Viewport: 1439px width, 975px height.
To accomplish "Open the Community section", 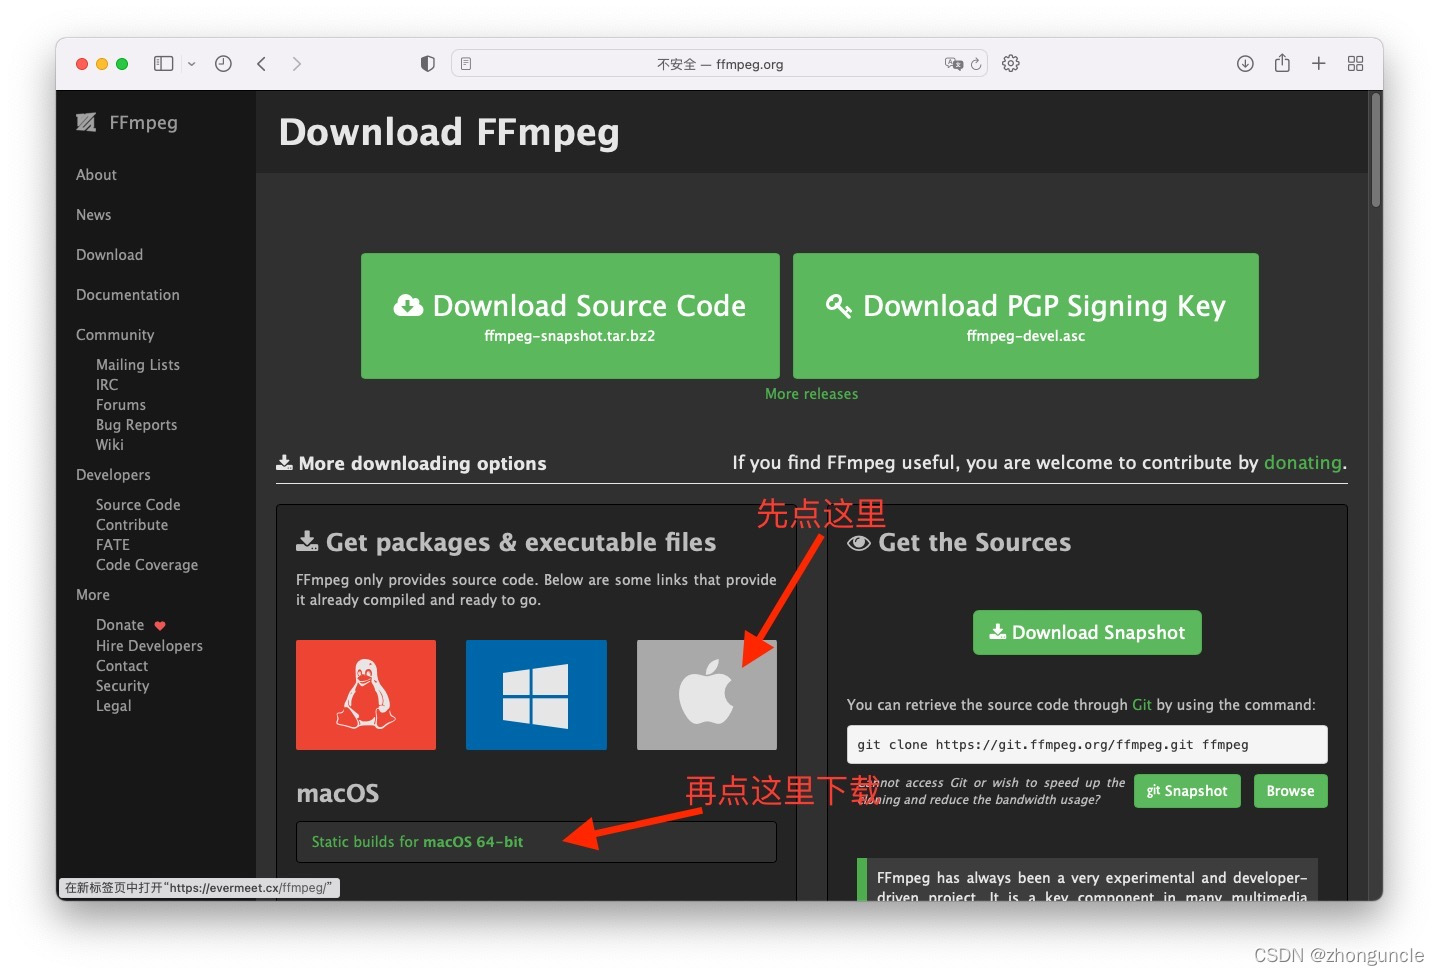I will pos(115,335).
